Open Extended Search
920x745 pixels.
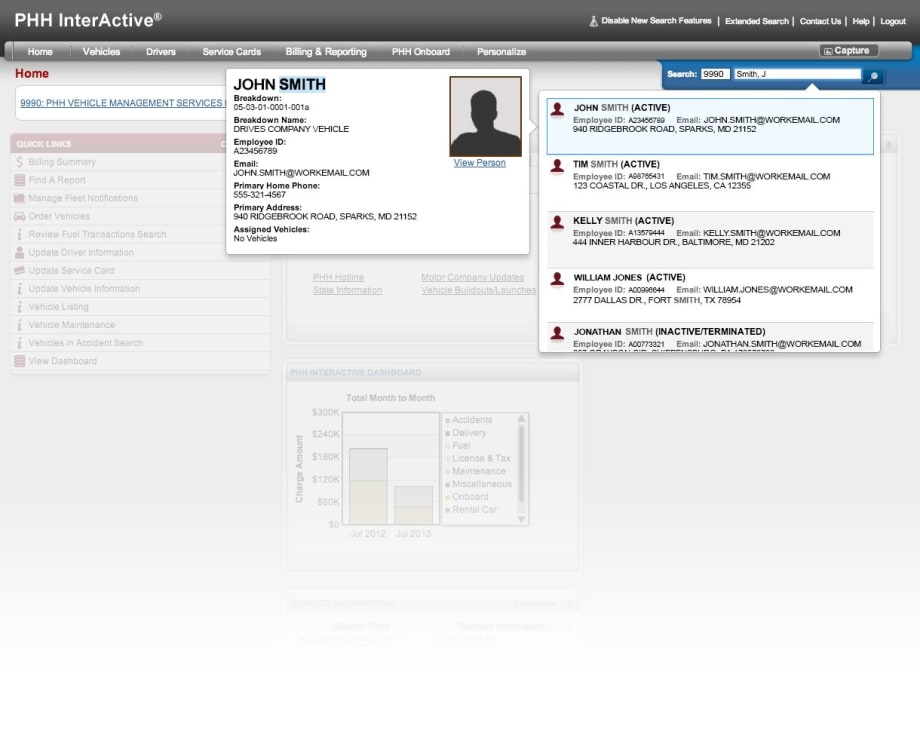point(757,21)
